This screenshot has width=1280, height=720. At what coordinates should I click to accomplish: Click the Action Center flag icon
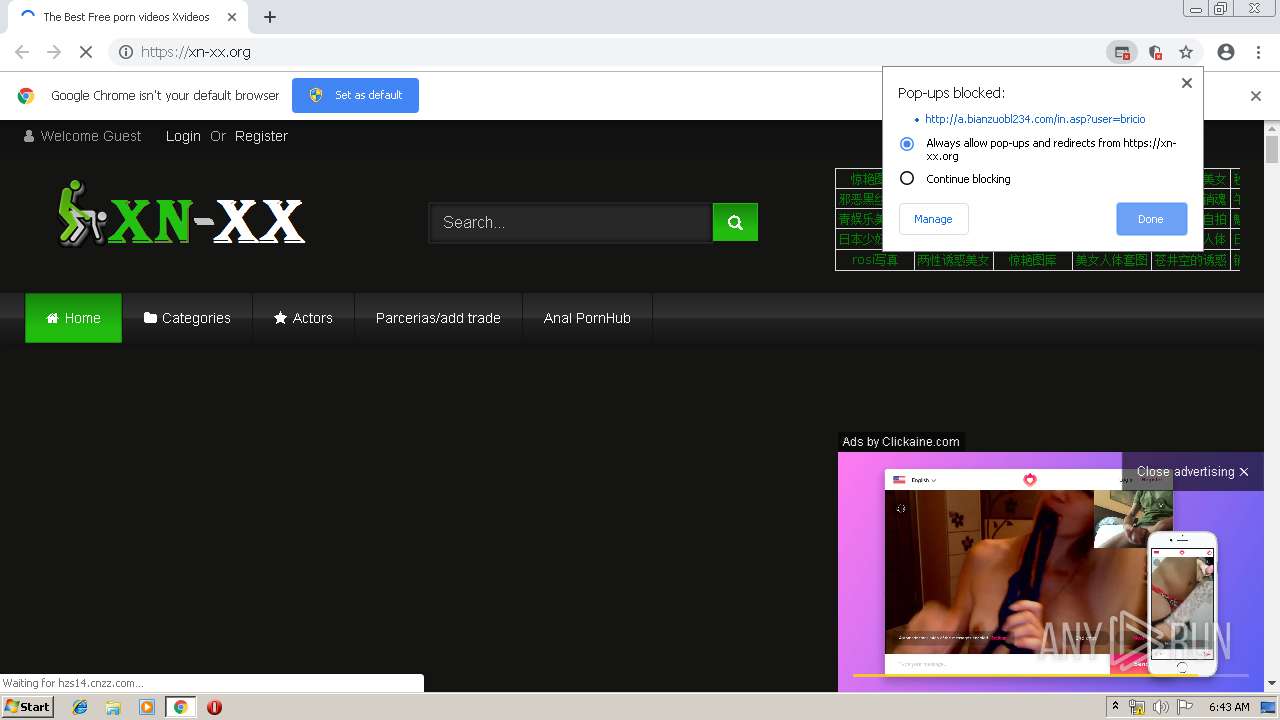(x=1185, y=707)
